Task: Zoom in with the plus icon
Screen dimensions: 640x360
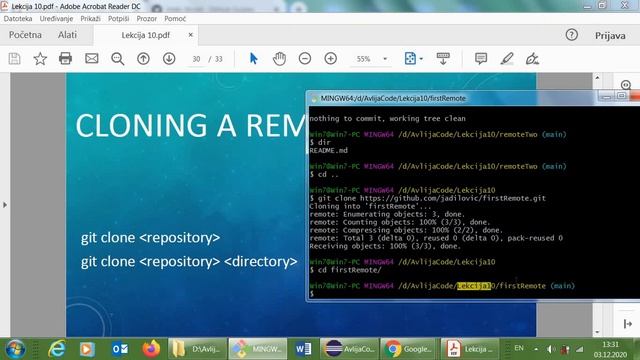Action: pyautogui.click(x=331, y=59)
